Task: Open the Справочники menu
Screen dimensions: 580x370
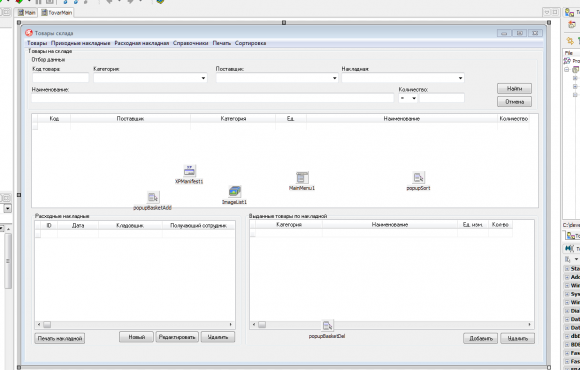Action: (x=190, y=43)
